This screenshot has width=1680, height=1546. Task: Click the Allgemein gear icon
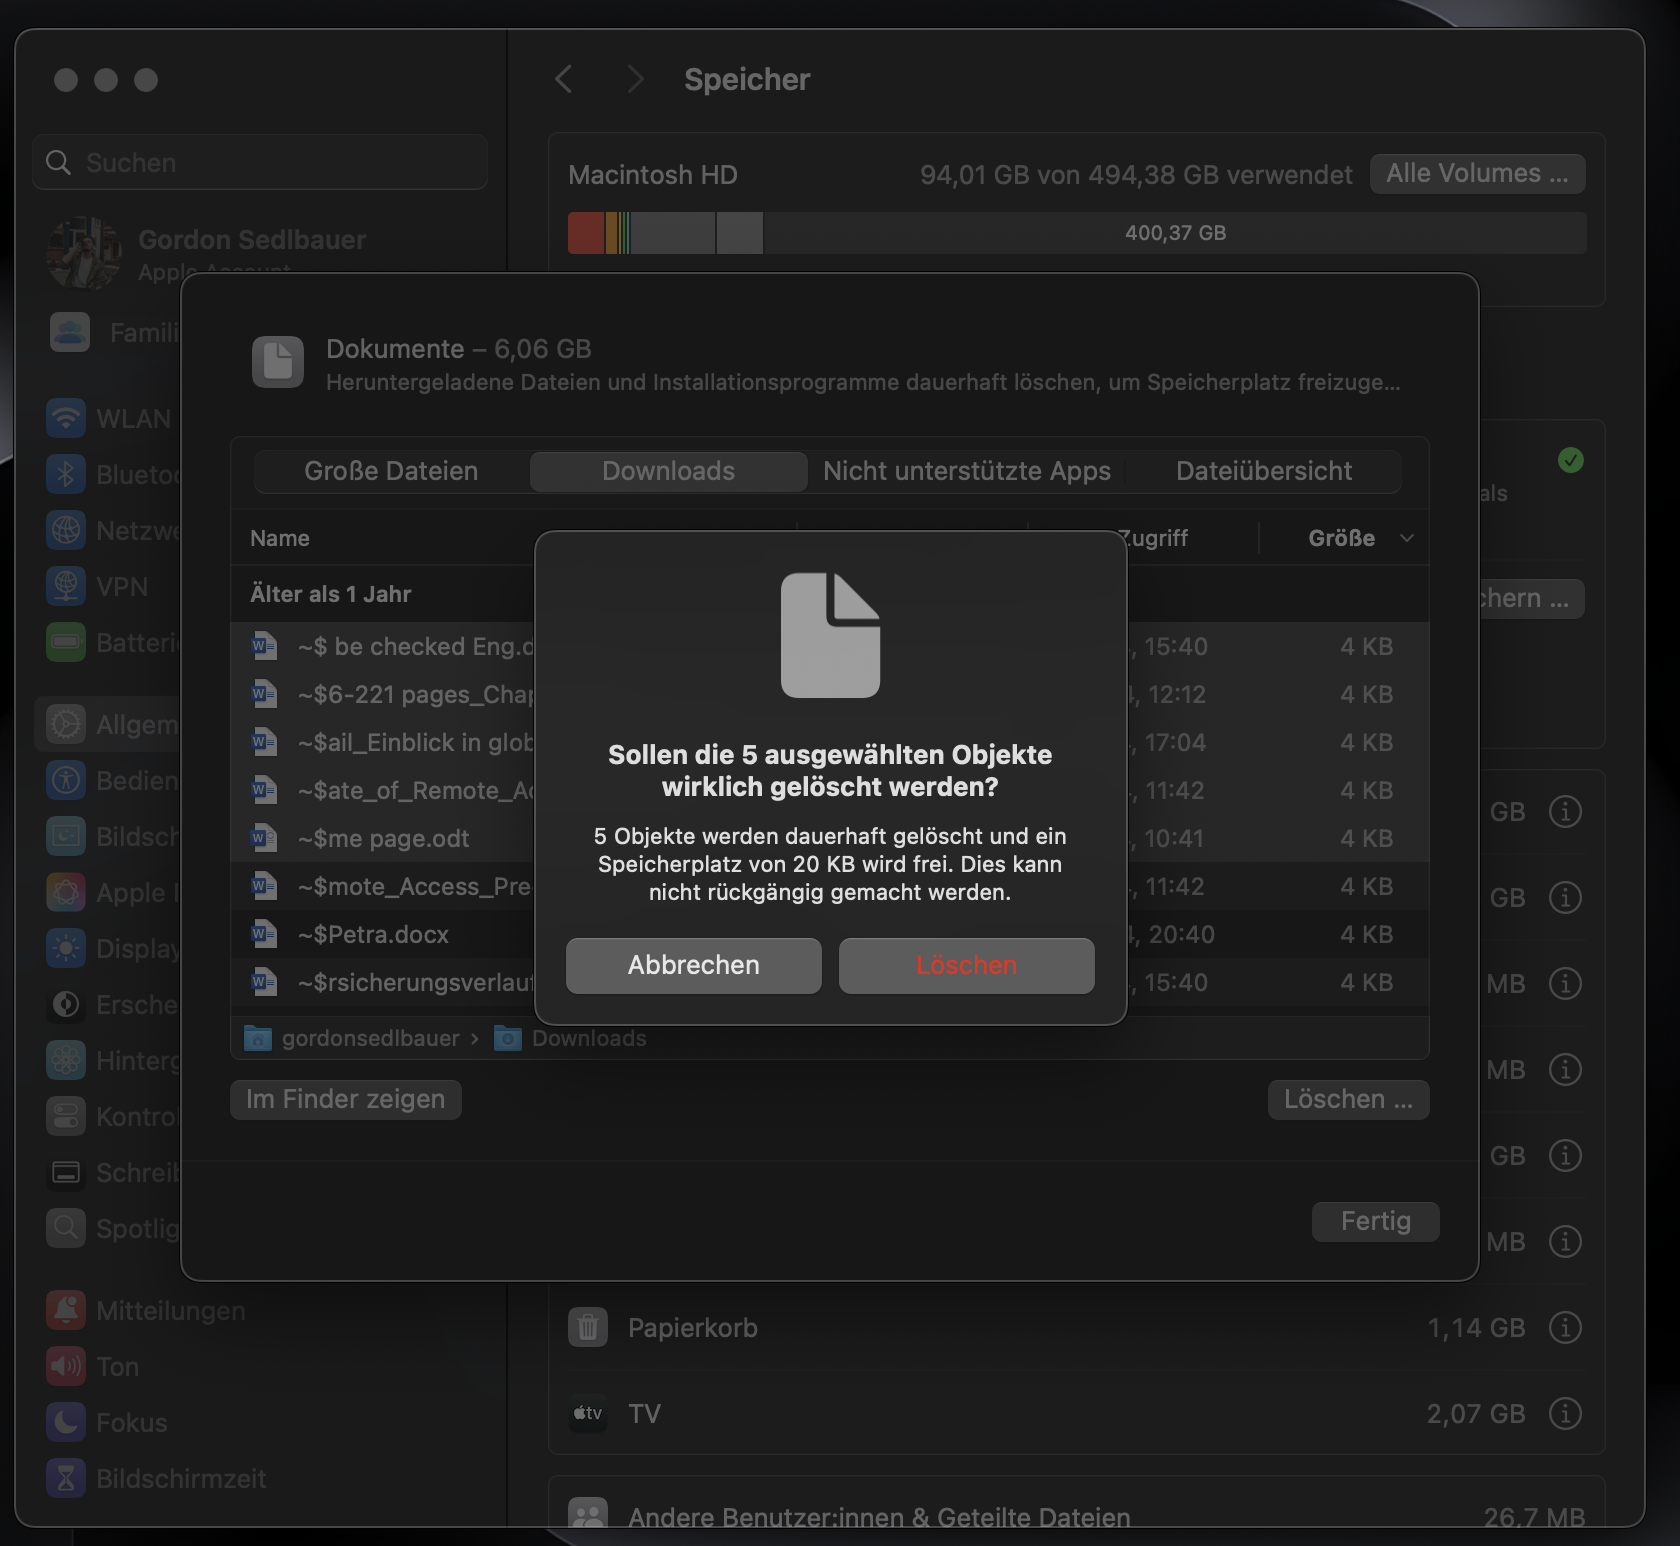click(65, 724)
